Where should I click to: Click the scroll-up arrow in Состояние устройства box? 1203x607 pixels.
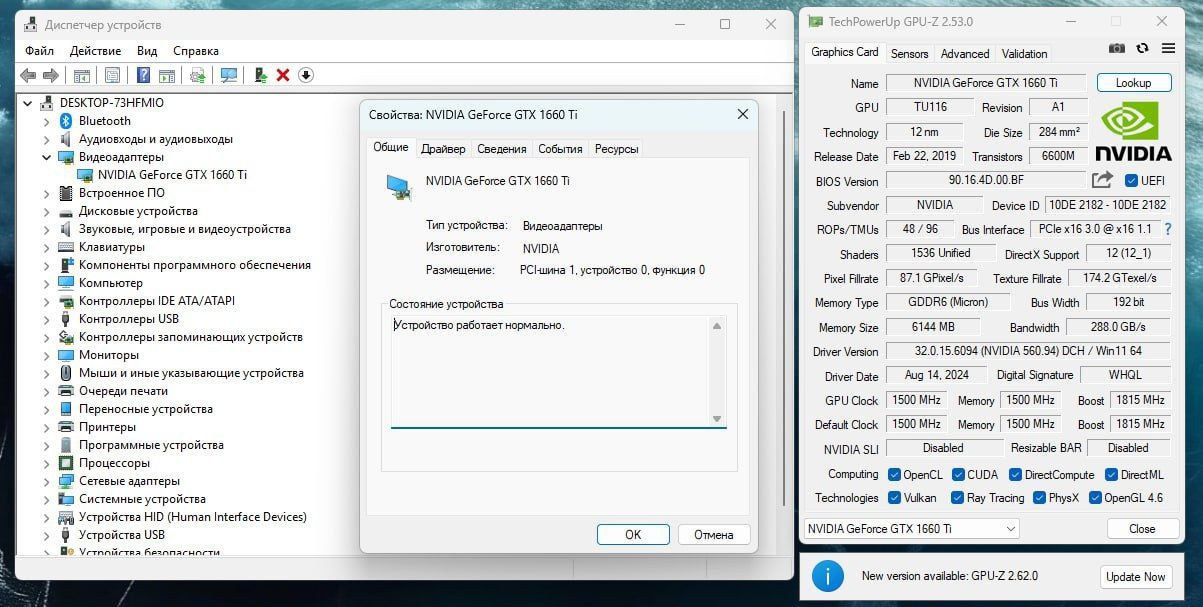pos(717,326)
